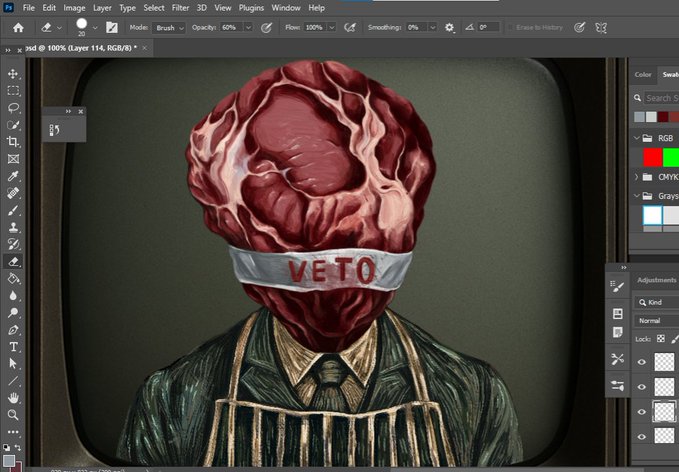The width and height of the screenshot is (679, 472).
Task: Select the Zoom tool
Action: (13, 415)
